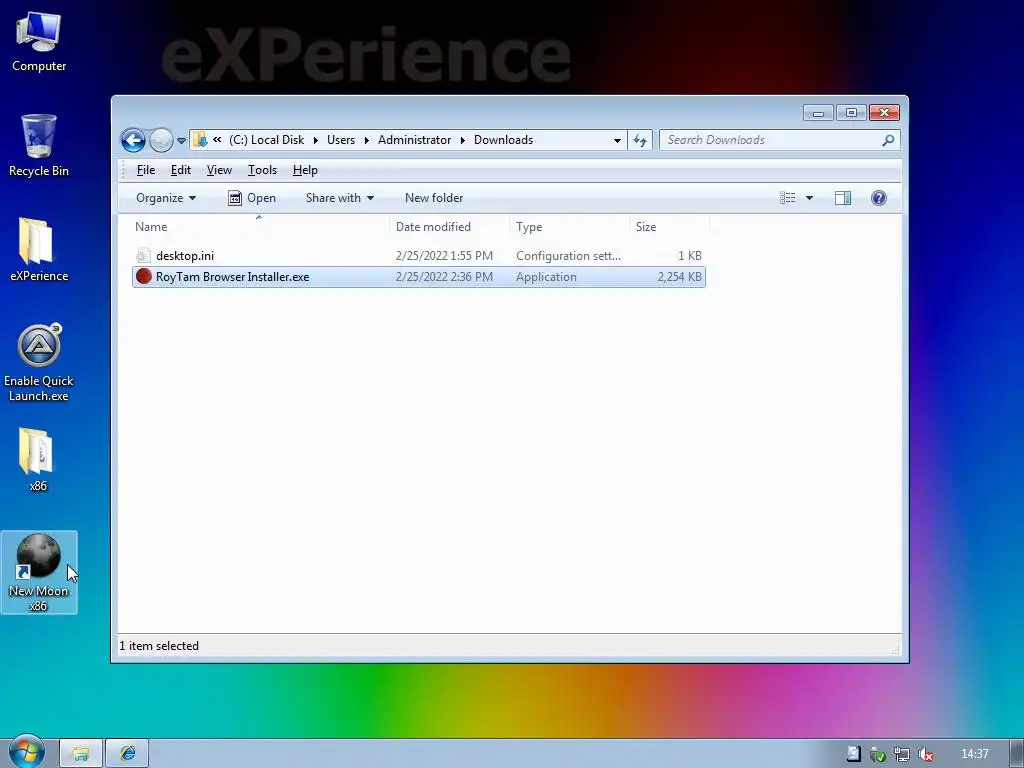Open the Tools menu
This screenshot has height=768, width=1024.
(263, 170)
